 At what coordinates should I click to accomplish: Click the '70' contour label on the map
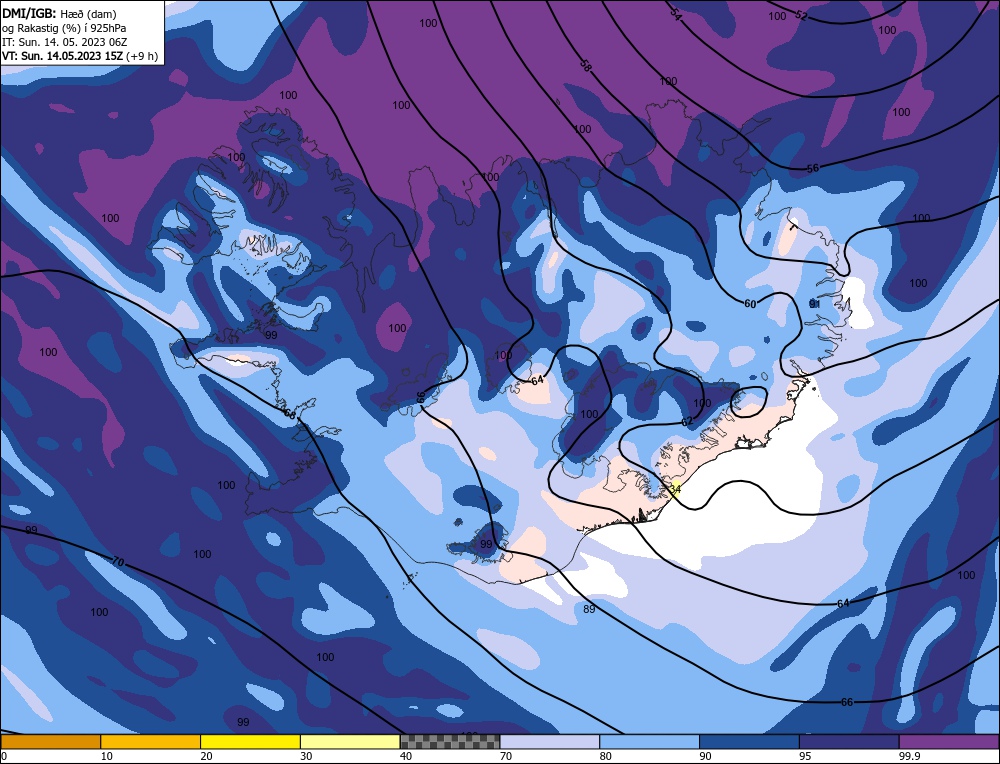(x=117, y=561)
